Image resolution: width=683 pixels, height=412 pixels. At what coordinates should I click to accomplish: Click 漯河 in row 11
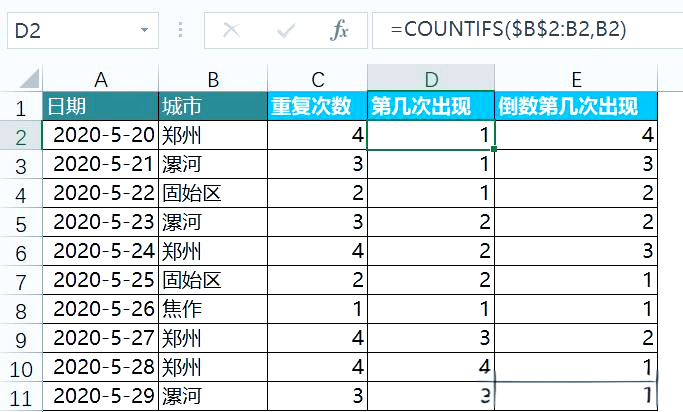[213, 396]
